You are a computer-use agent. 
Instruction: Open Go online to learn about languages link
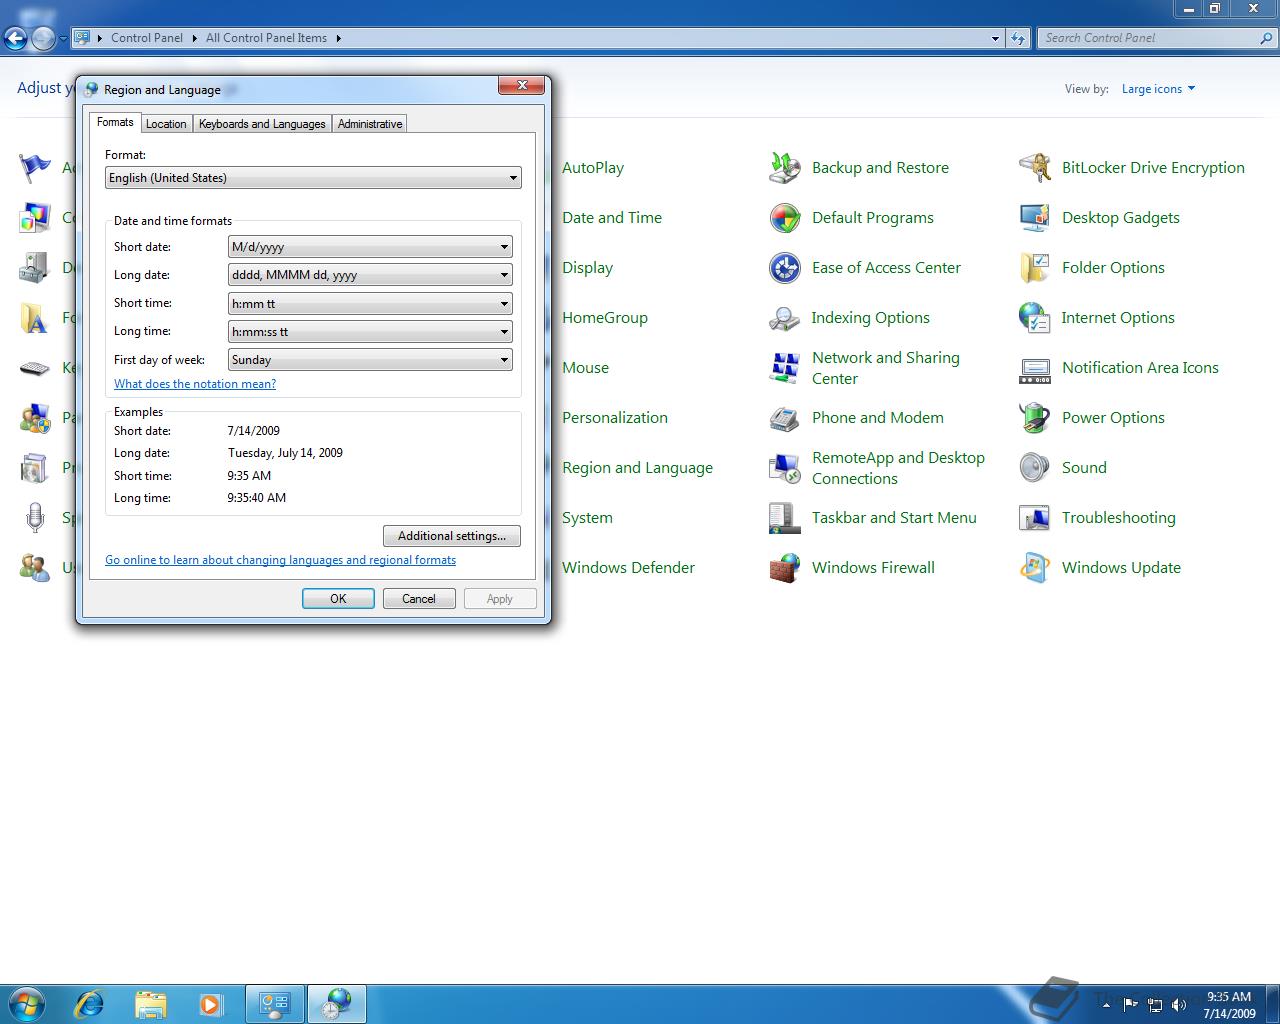point(280,560)
